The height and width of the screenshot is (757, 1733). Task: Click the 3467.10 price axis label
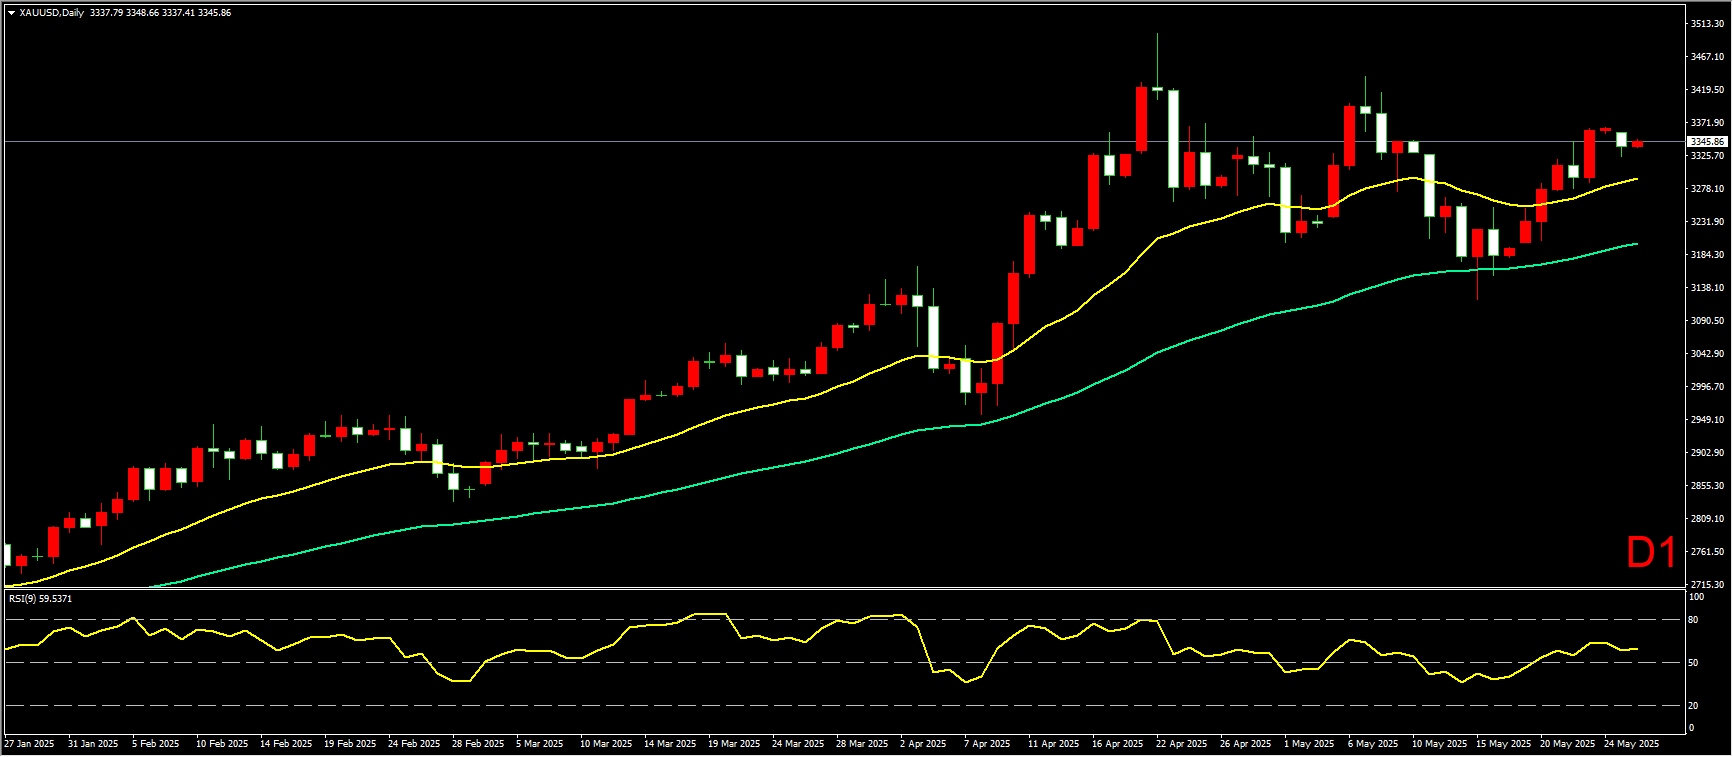tap(1707, 57)
